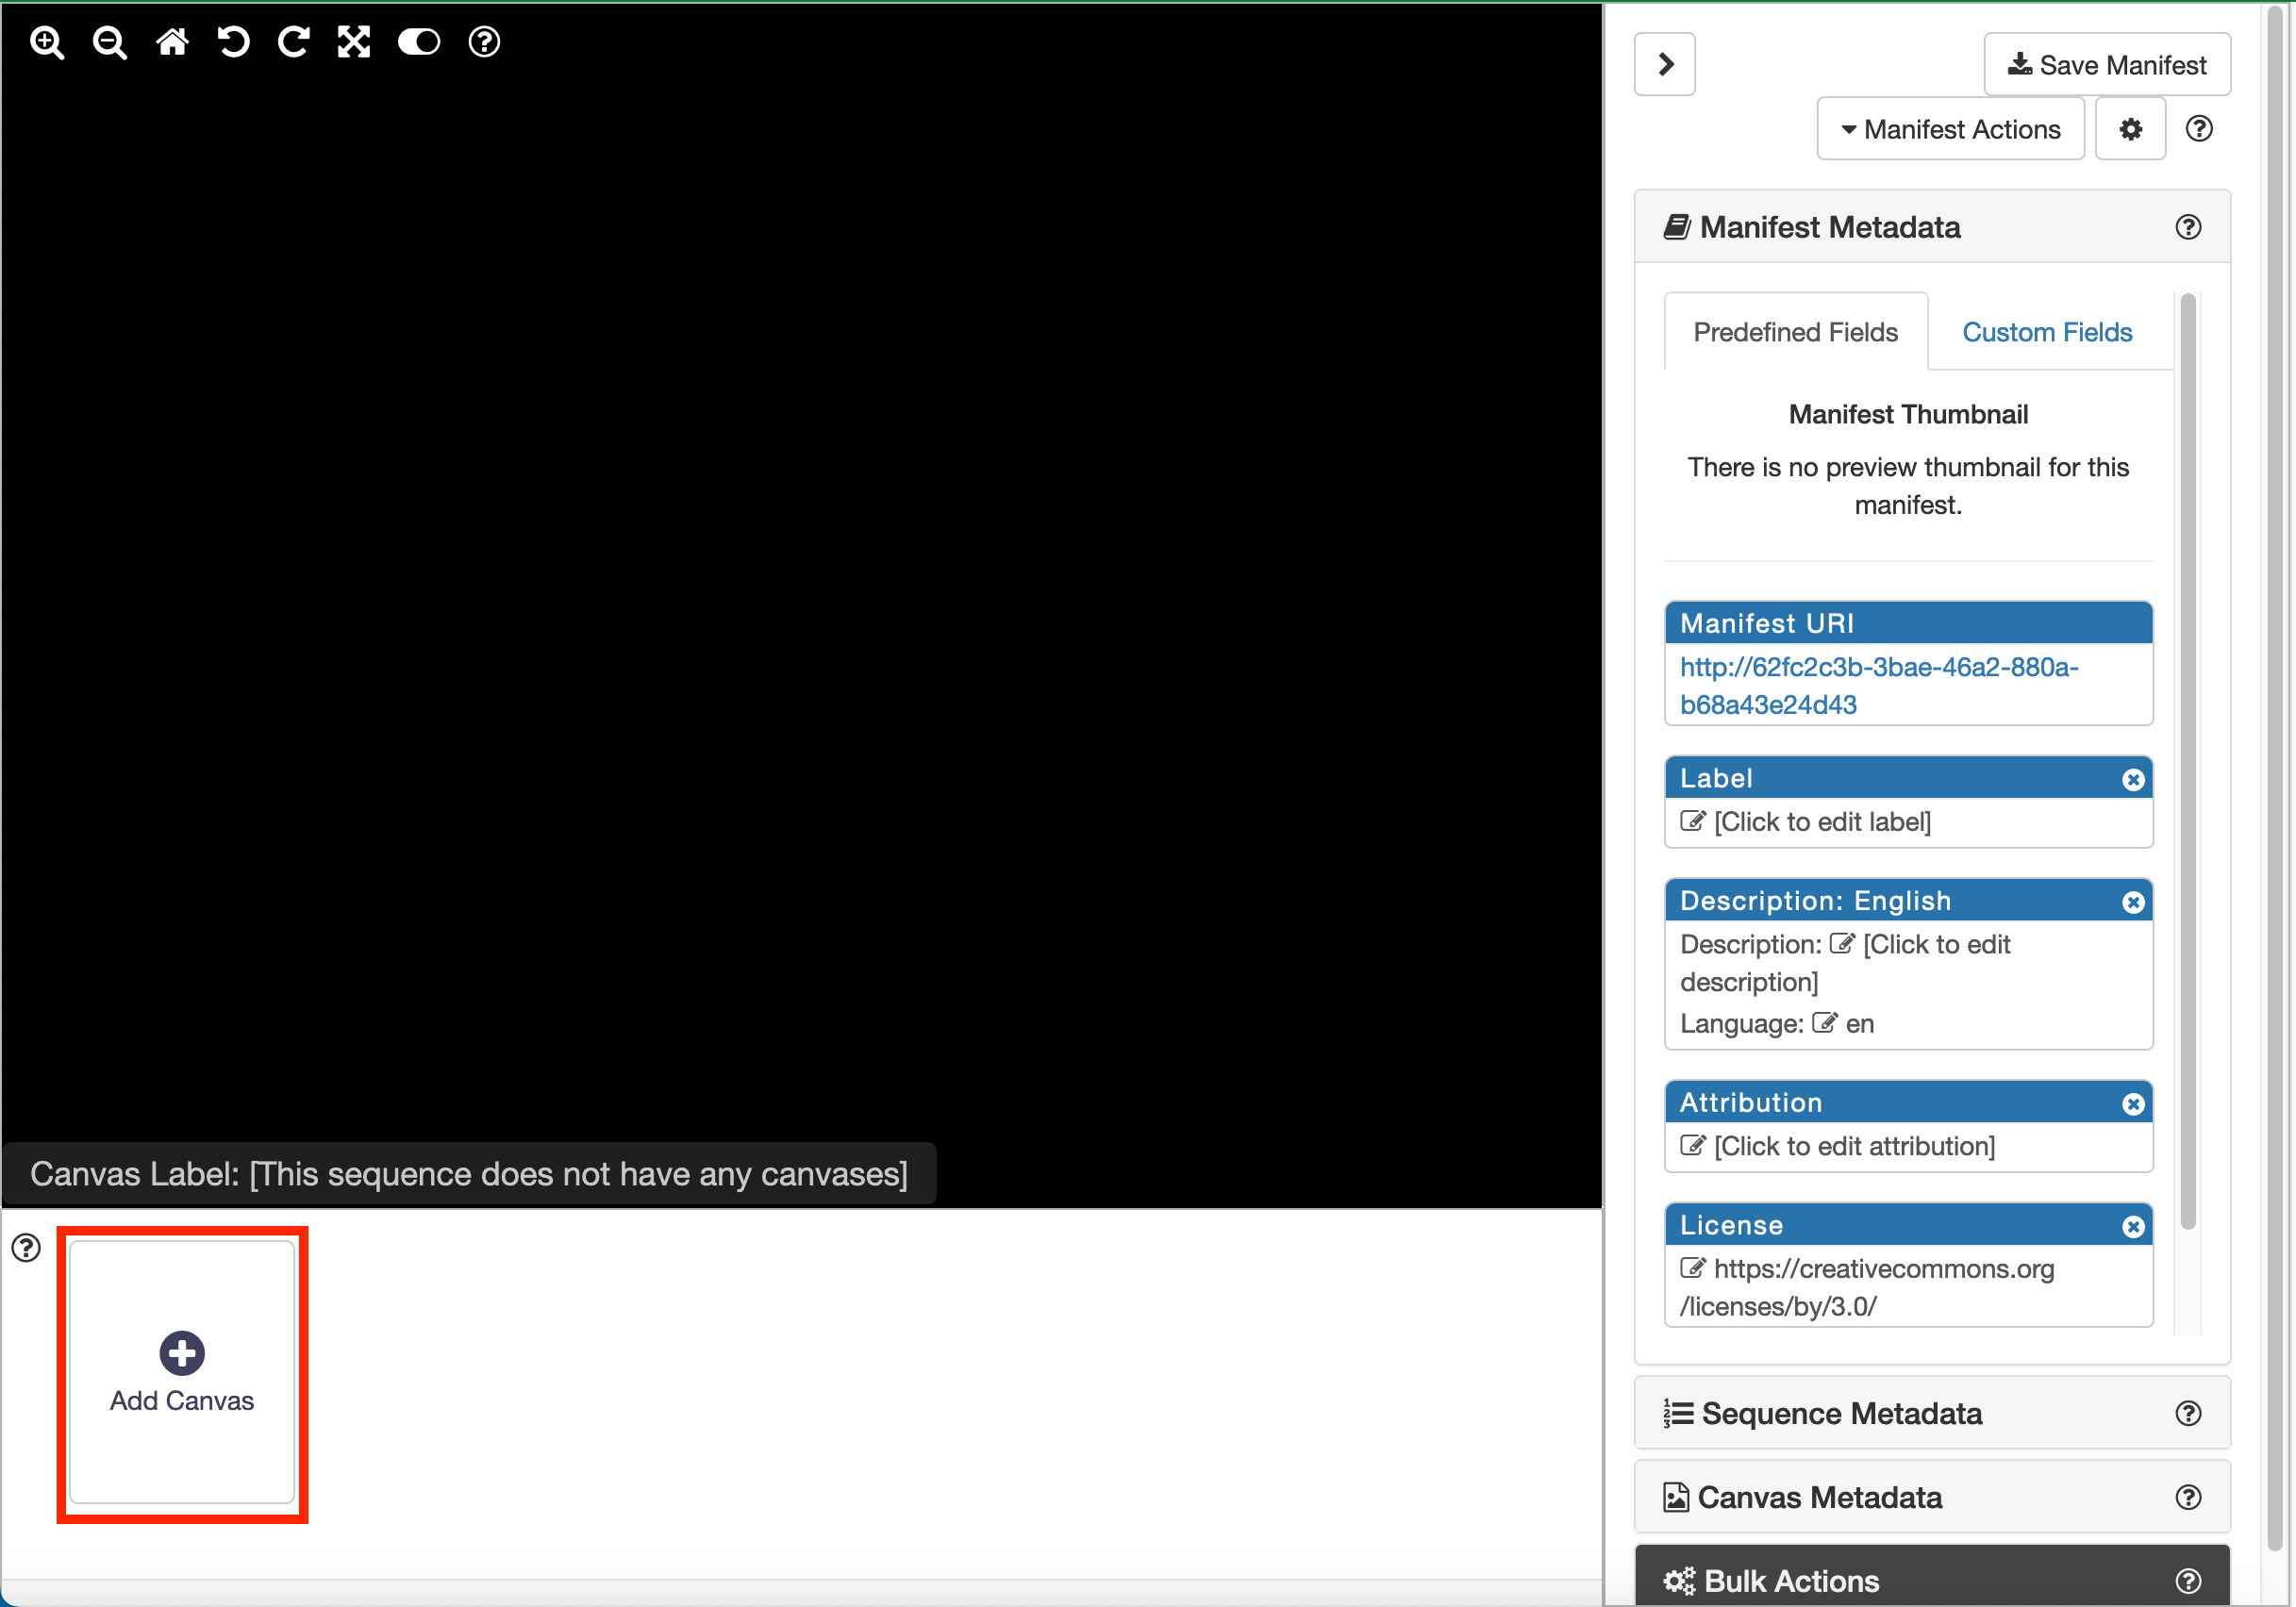This screenshot has height=1607, width=2296.
Task: Select the Predefined Fields tab
Action: (x=1795, y=330)
